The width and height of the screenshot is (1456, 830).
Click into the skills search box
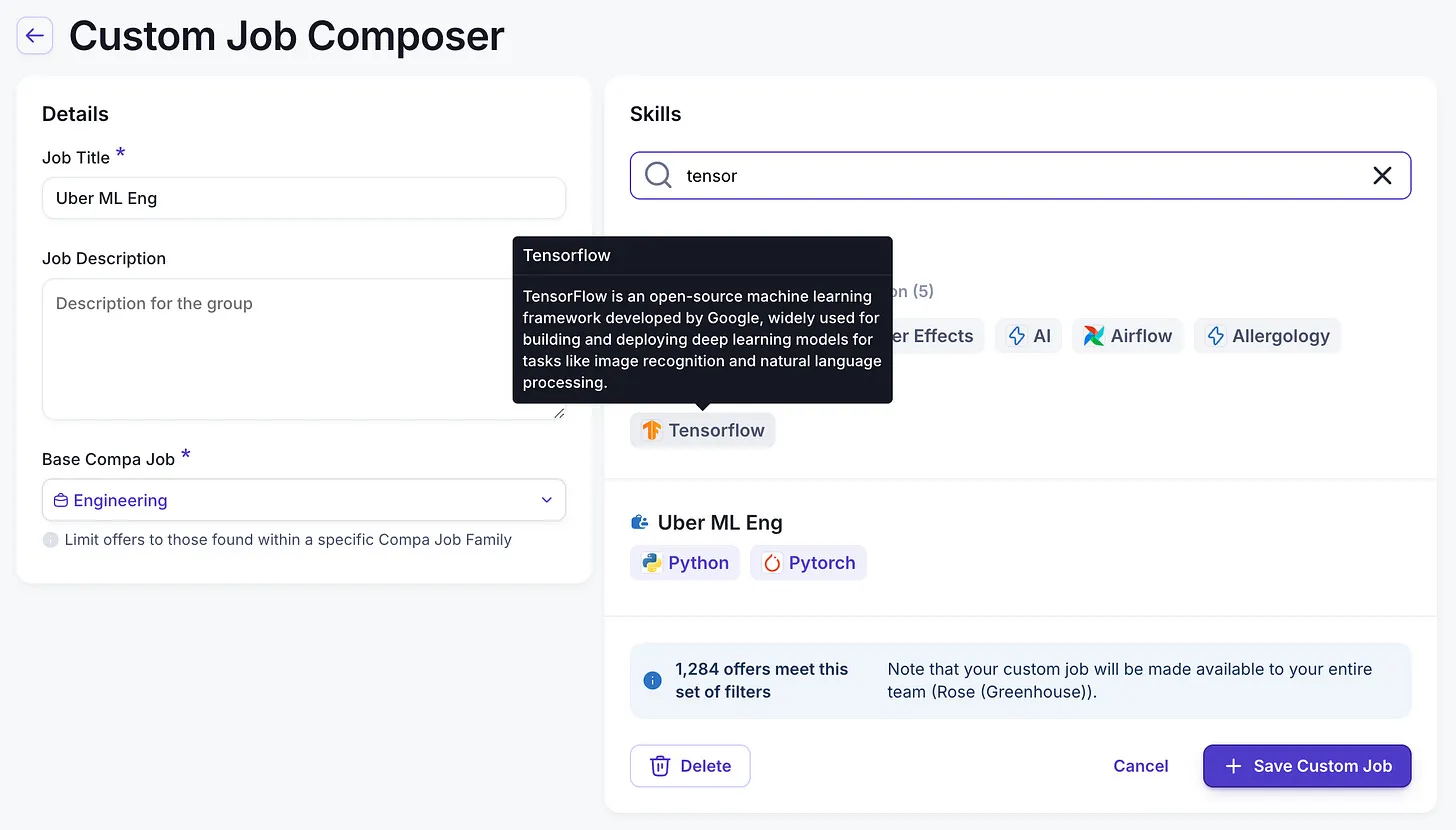point(1020,176)
